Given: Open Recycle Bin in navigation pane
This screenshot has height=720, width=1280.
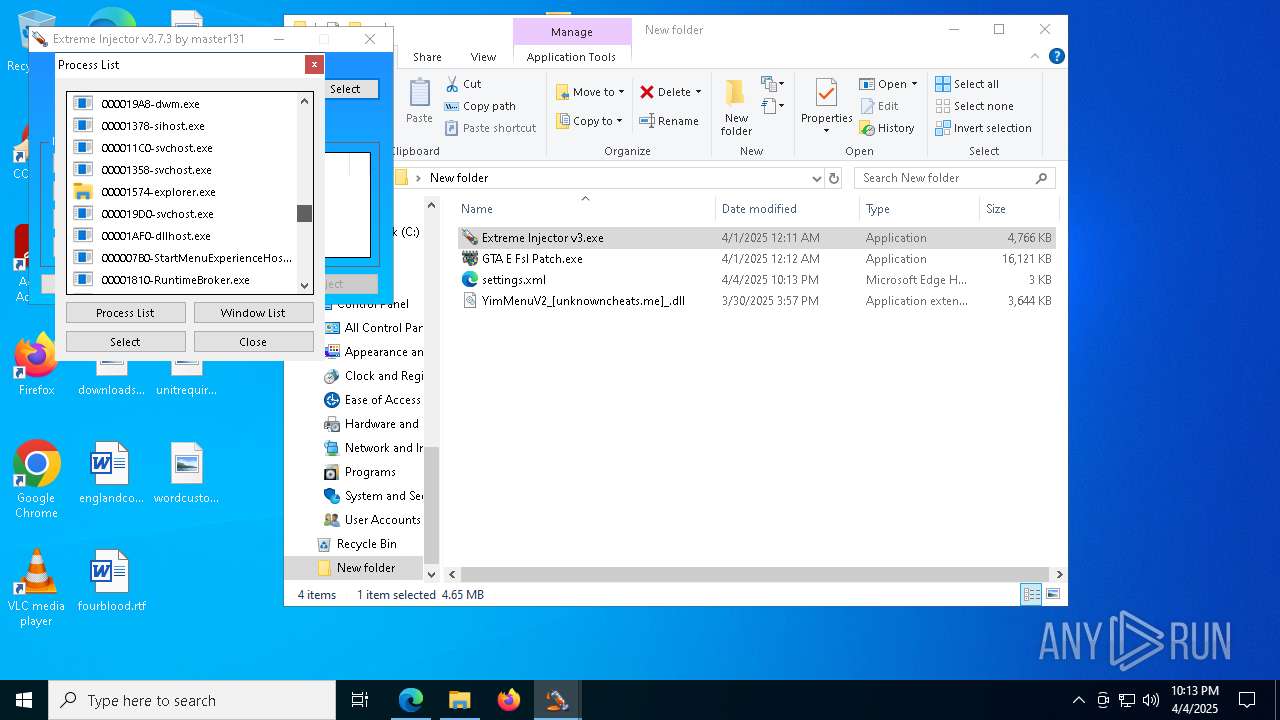Looking at the screenshot, I should click(366, 544).
